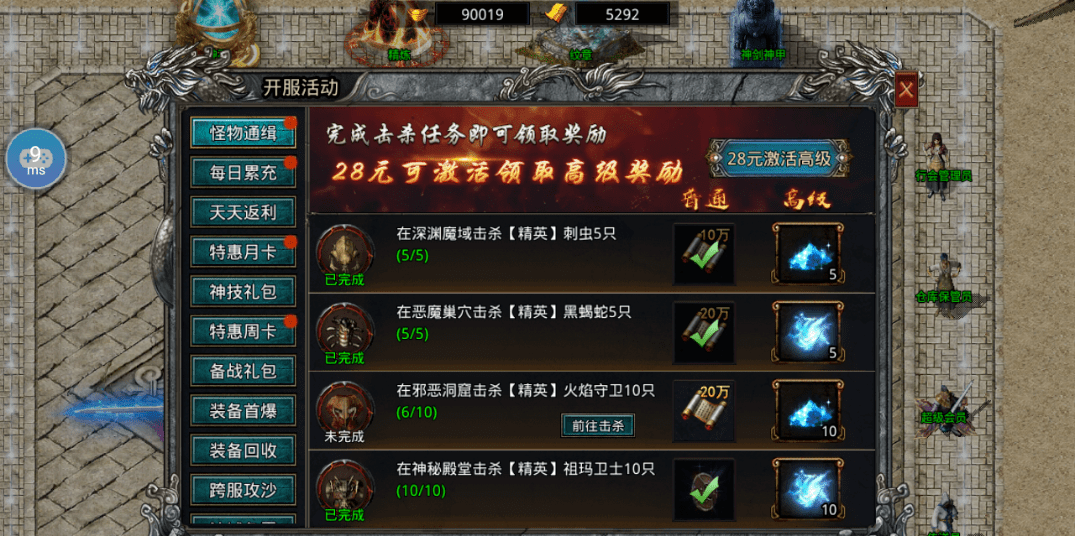Open the 天天返利 tab

click(243, 212)
